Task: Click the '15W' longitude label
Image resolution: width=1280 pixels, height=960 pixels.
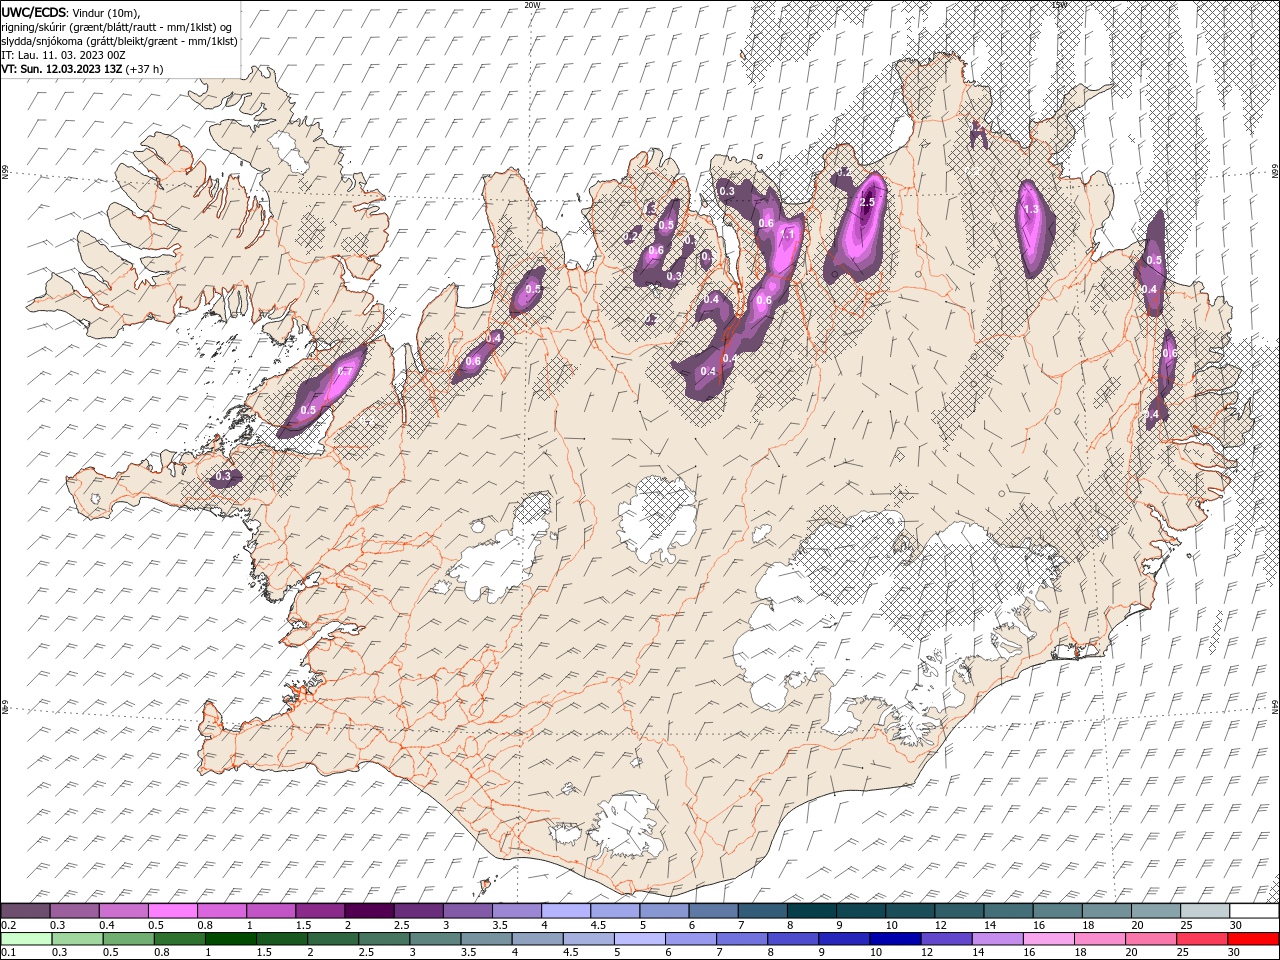Action: (x=1059, y=5)
